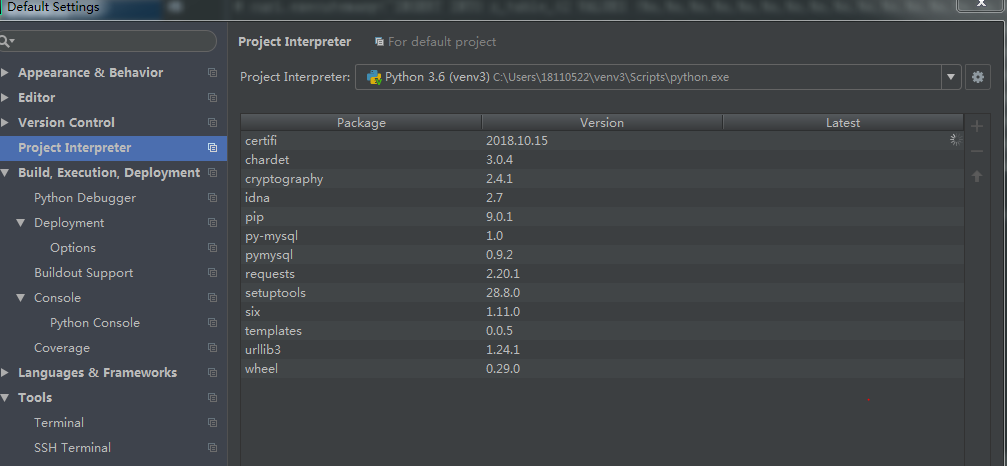This screenshot has width=1007, height=466.
Task: Click project-level icon beside Console
Action: (213, 298)
